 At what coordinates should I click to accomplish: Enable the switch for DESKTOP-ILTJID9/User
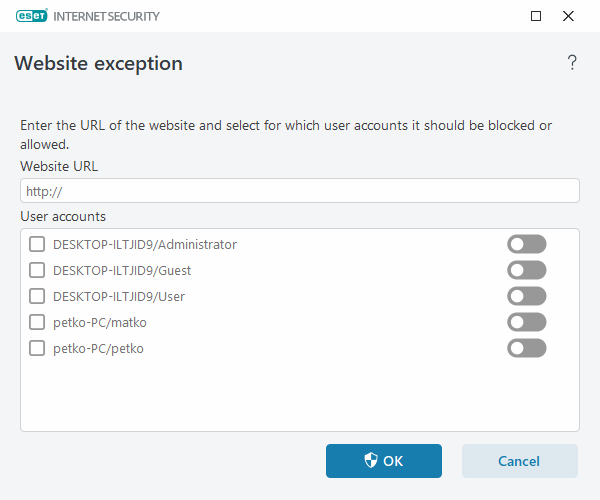(527, 296)
